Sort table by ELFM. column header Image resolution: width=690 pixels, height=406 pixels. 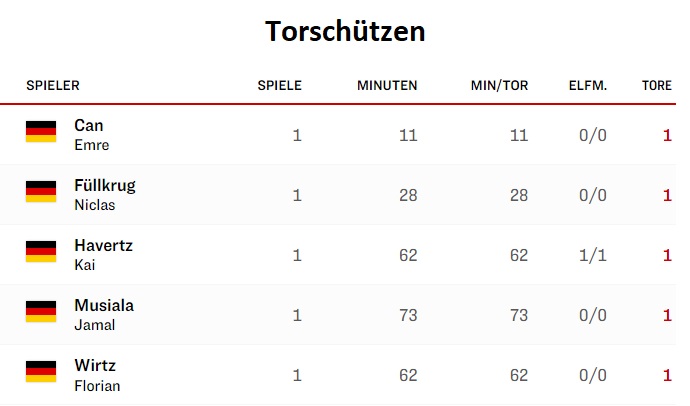pyautogui.click(x=588, y=85)
